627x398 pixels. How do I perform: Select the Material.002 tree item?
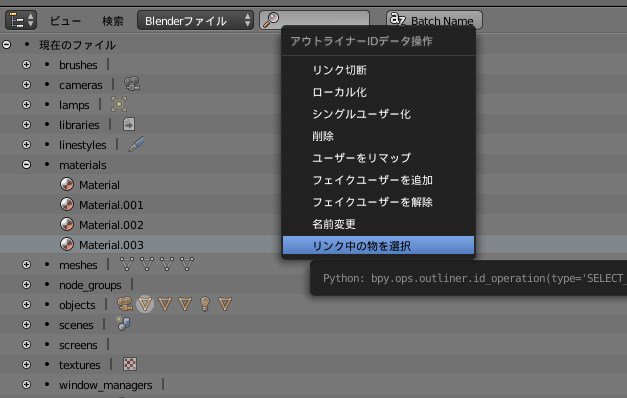(111, 225)
